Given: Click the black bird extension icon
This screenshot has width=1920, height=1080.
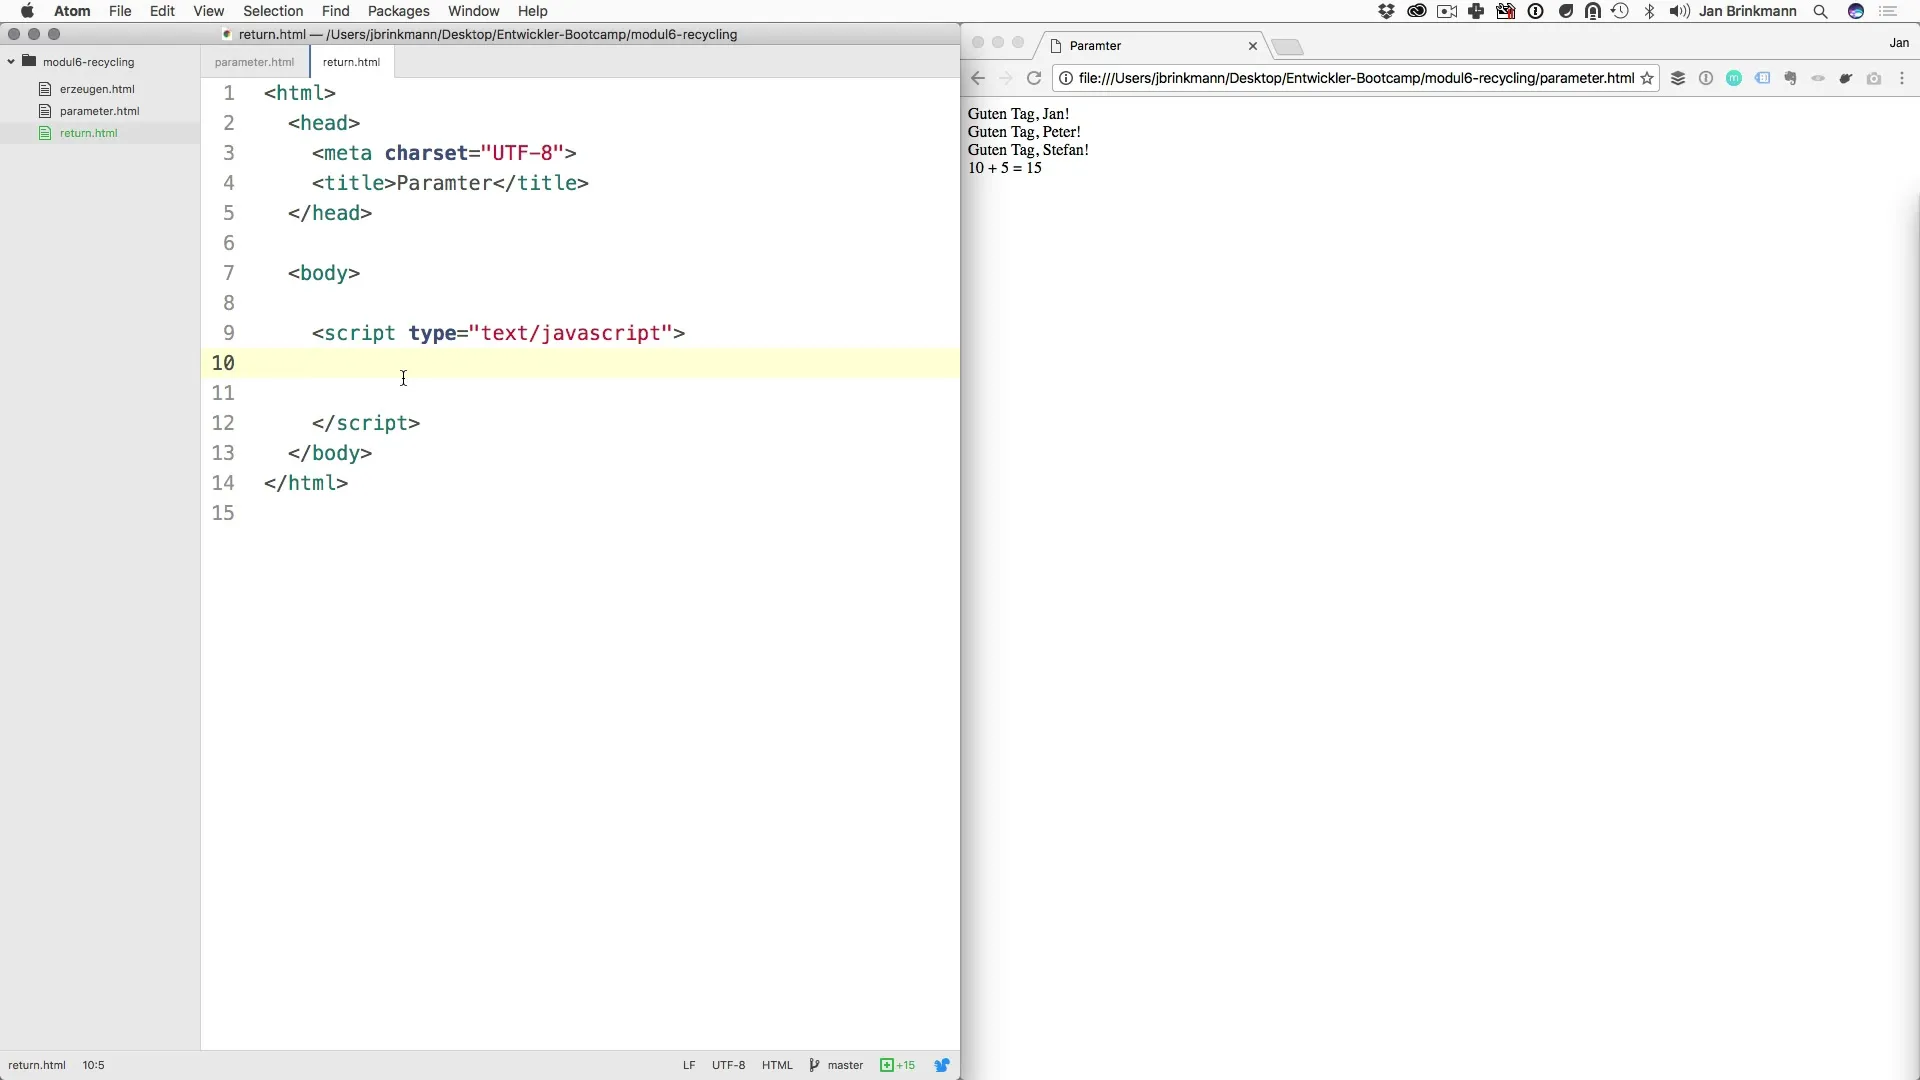Looking at the screenshot, I should [1846, 78].
